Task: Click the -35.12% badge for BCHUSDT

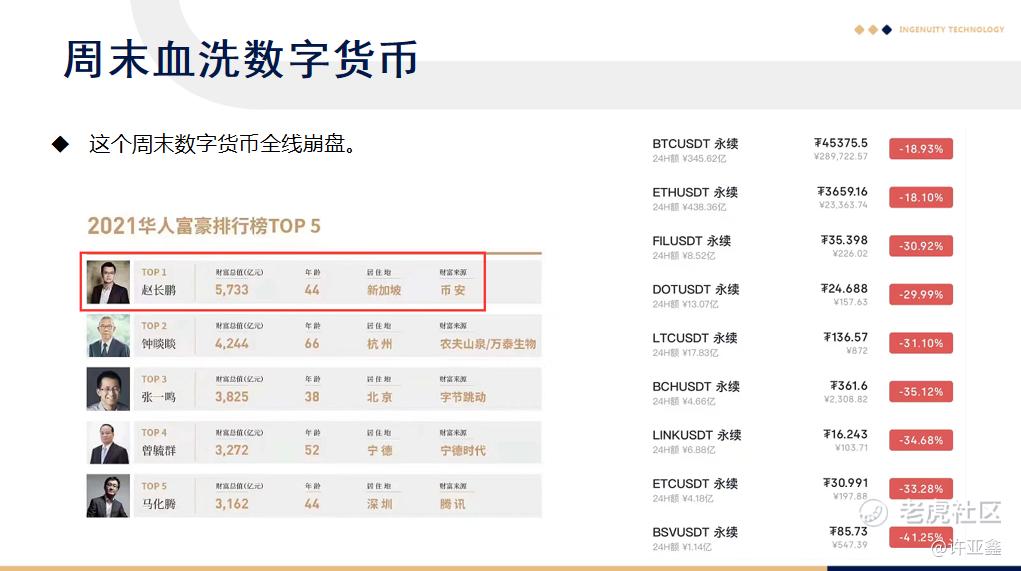Action: click(921, 392)
